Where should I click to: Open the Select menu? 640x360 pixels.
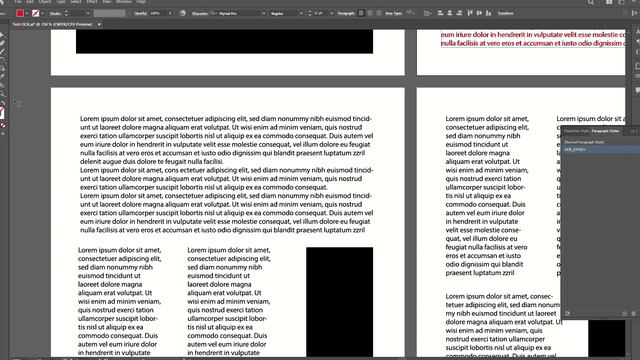76,2
